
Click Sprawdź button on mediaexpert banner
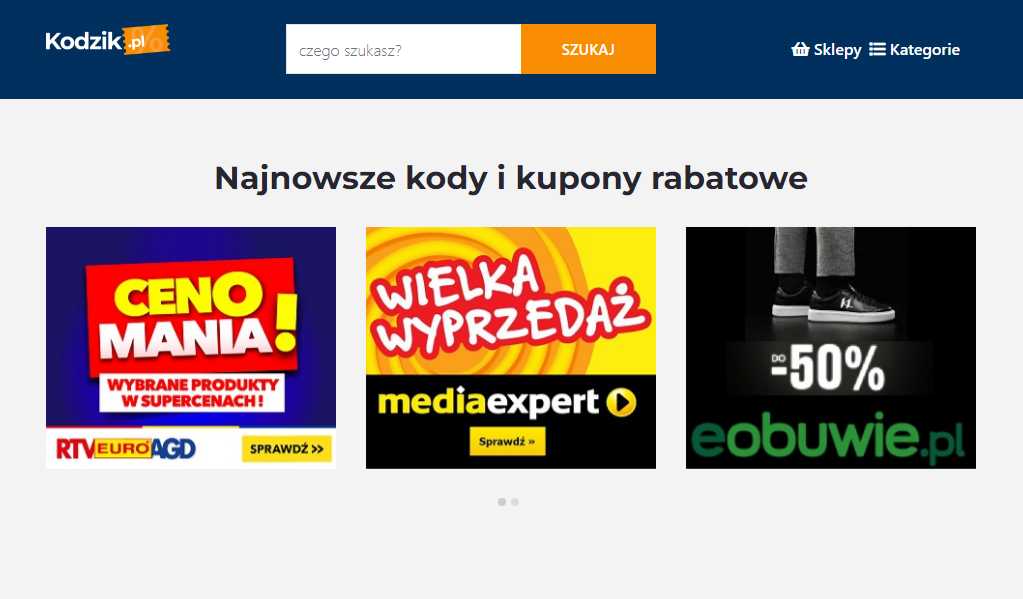[x=507, y=442]
